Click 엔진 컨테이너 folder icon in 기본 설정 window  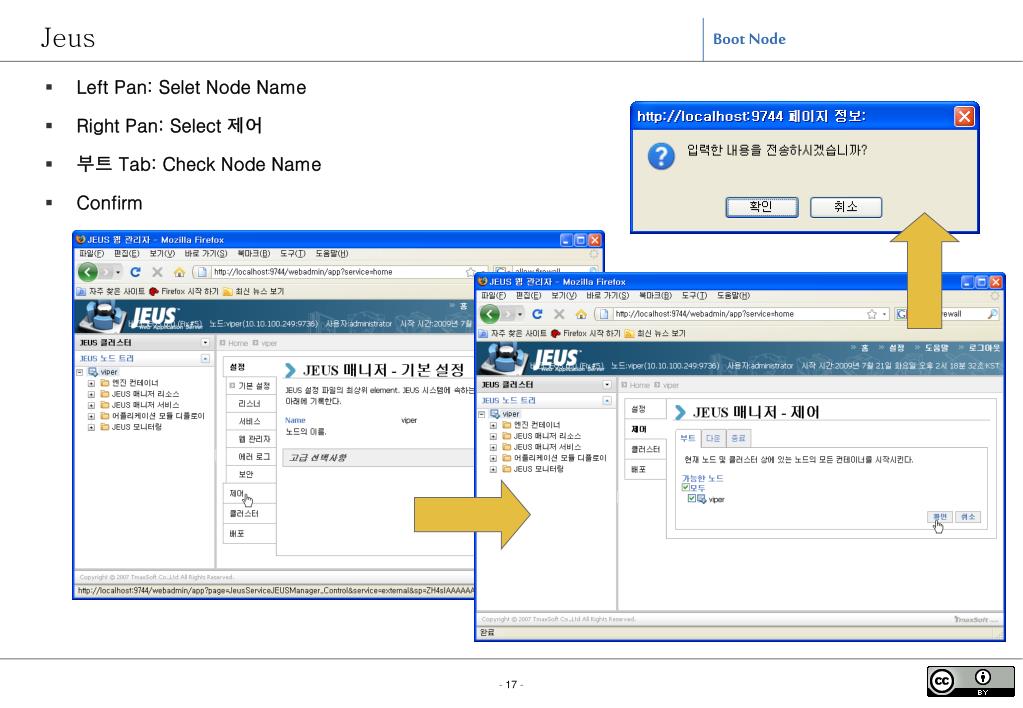(x=104, y=383)
